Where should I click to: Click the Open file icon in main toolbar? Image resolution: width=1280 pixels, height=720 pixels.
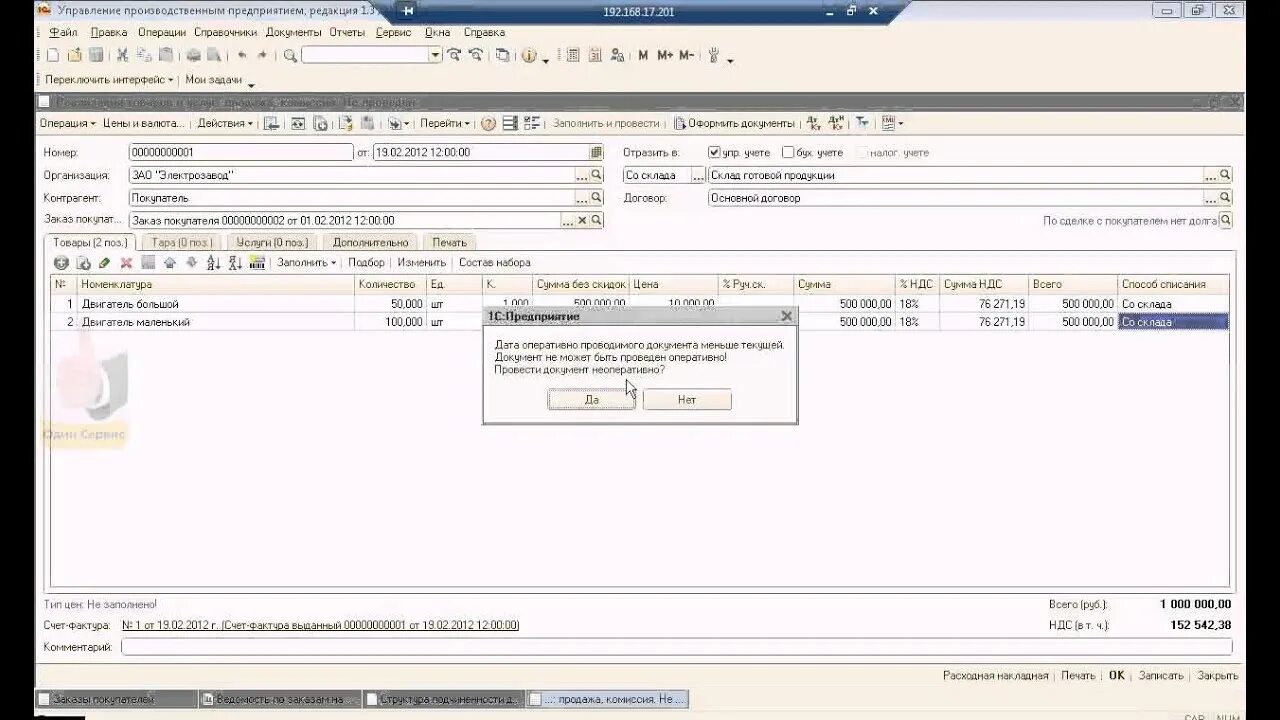point(74,56)
